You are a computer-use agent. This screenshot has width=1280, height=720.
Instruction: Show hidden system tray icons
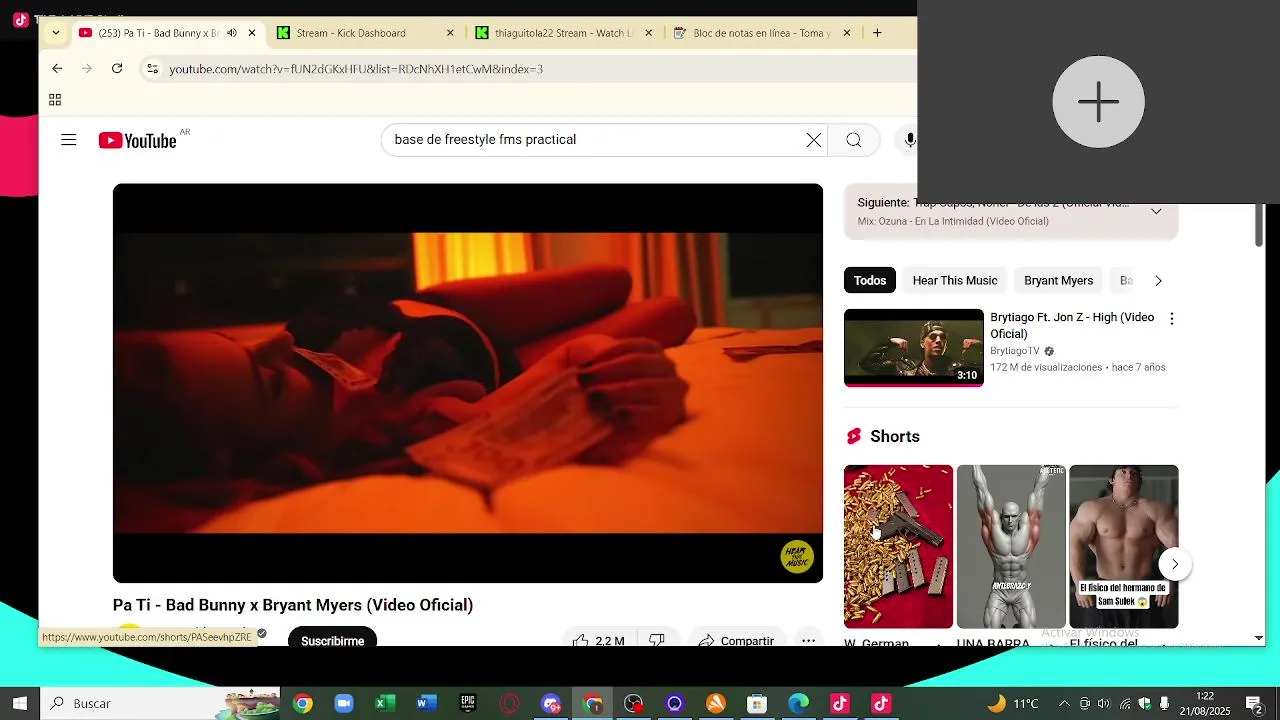(1064, 704)
